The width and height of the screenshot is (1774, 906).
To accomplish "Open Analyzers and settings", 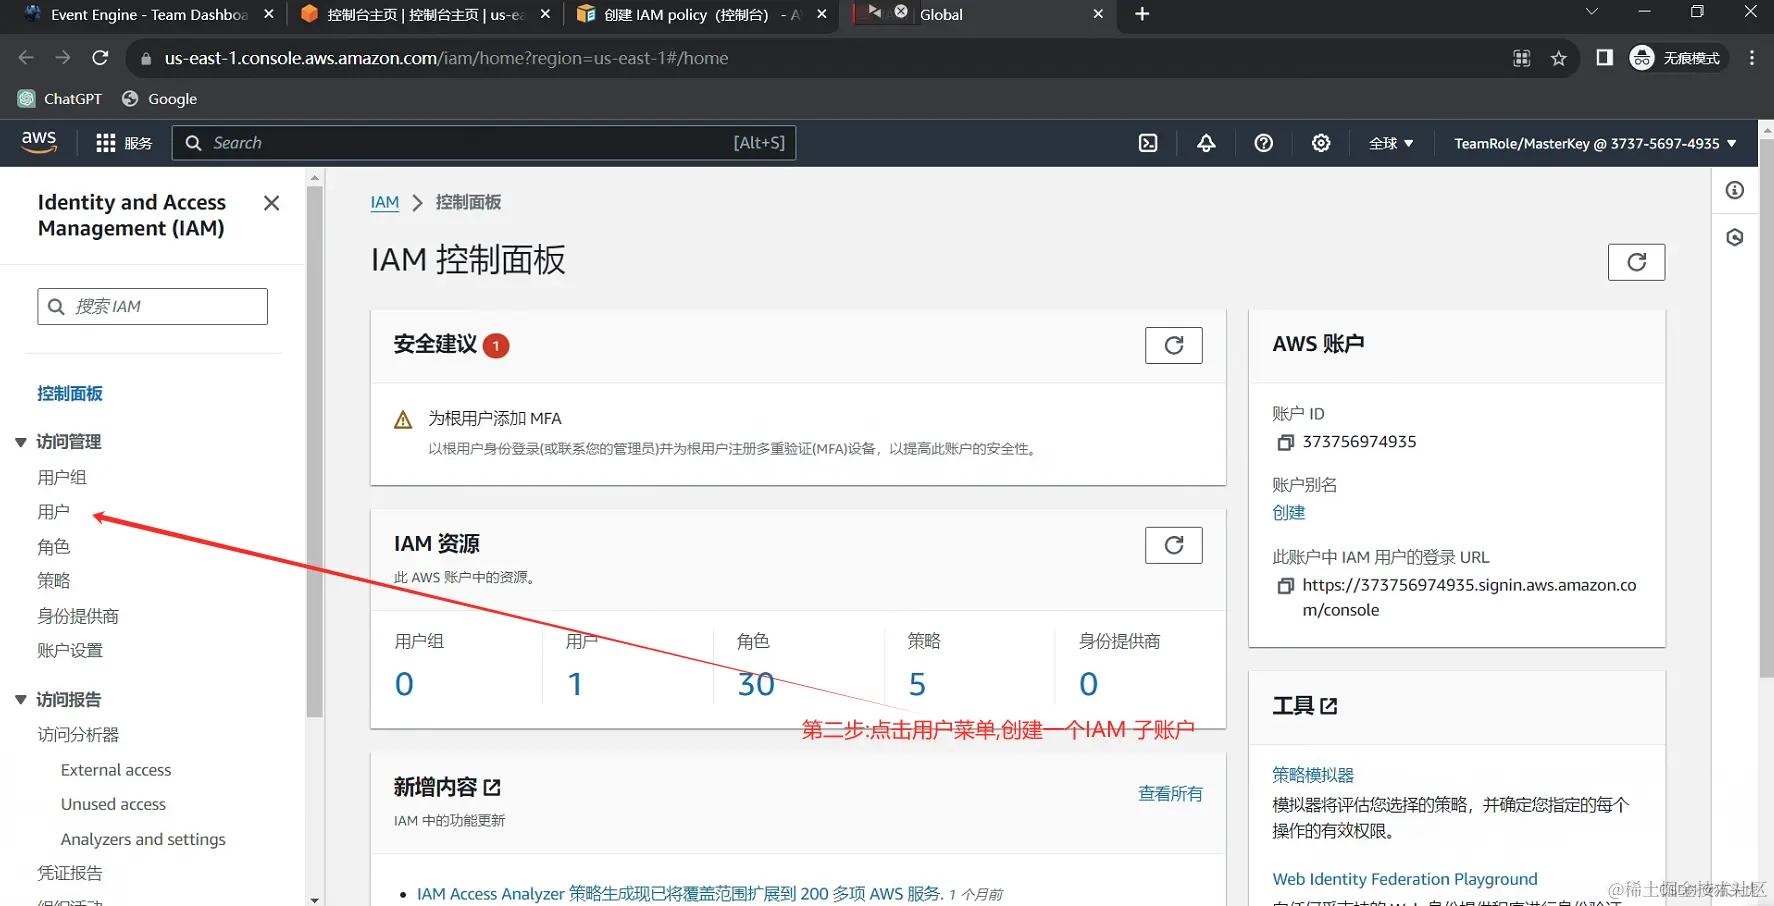I will click(x=143, y=839).
